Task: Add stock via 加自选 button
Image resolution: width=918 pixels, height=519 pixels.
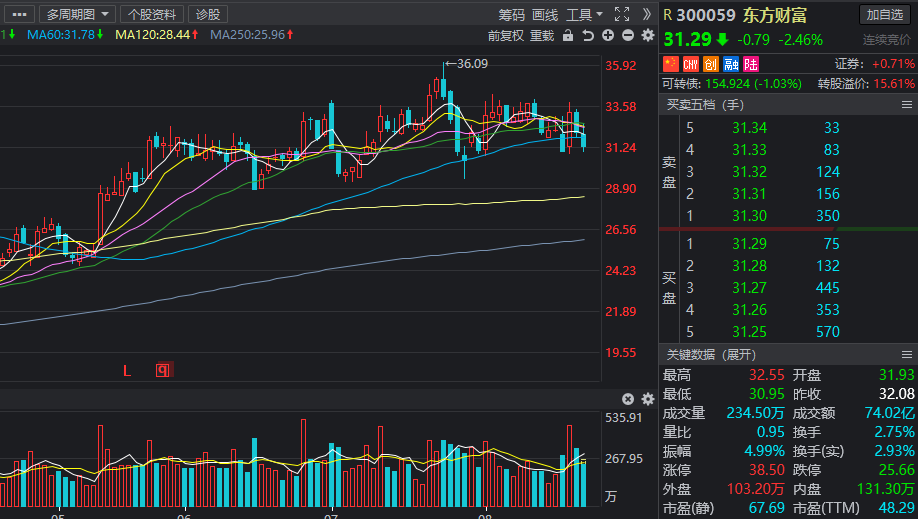Action: click(x=885, y=15)
